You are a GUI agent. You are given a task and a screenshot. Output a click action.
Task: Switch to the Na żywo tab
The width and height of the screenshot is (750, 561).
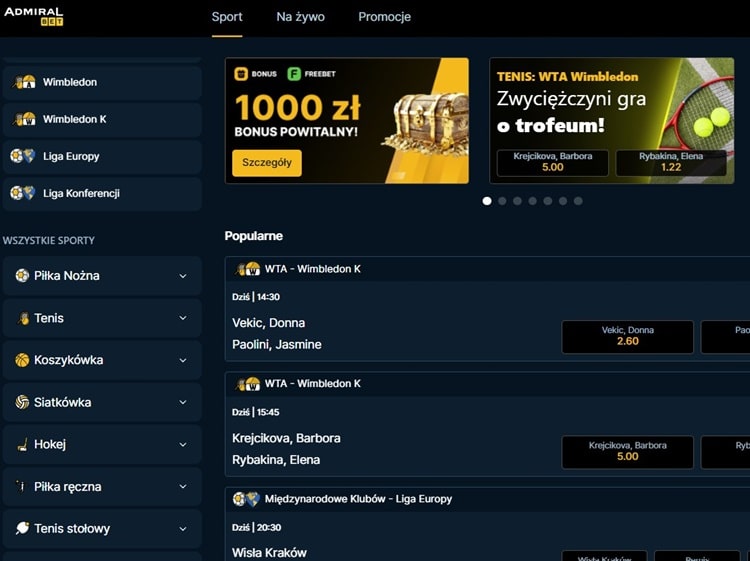click(x=300, y=17)
